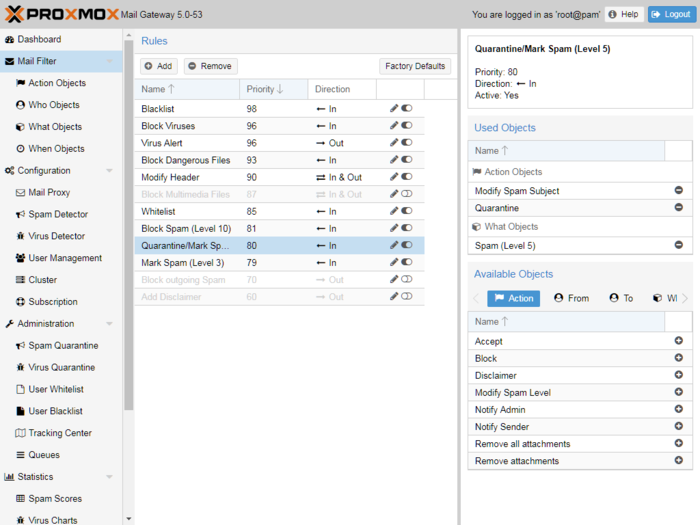The width and height of the screenshot is (700, 525).
Task: Click the edit pencil for Whitelist rule
Action: (x=394, y=211)
